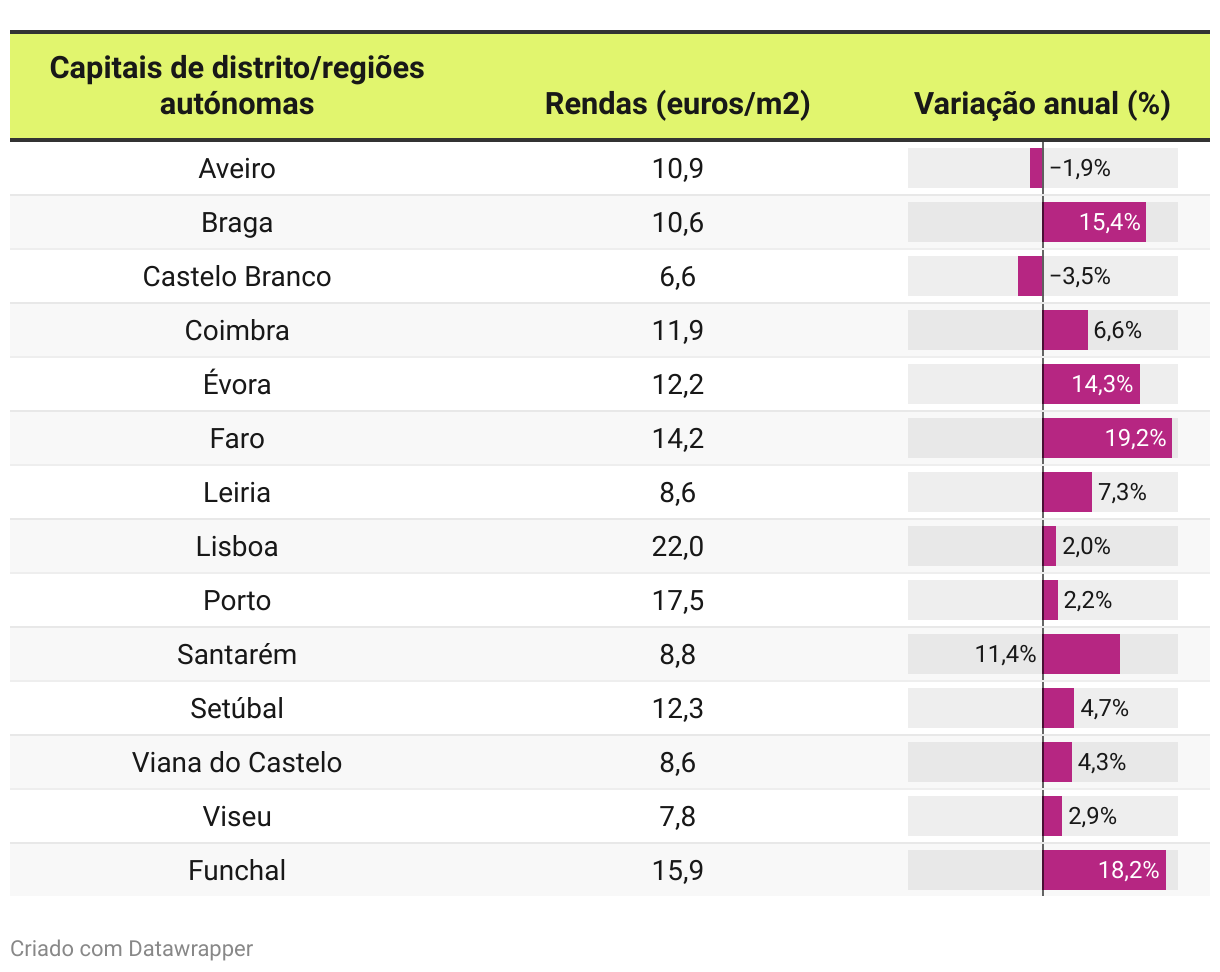Select the Aveiro −1,9% variation label

click(x=1080, y=168)
